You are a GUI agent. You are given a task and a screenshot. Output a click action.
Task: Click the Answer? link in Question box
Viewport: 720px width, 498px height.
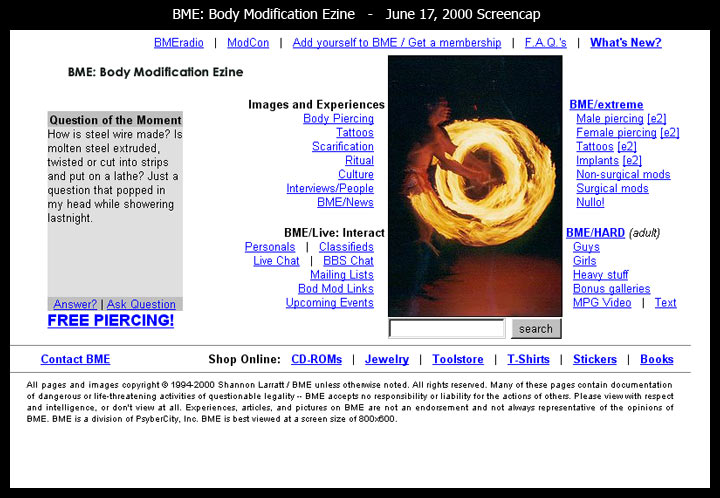(75, 304)
